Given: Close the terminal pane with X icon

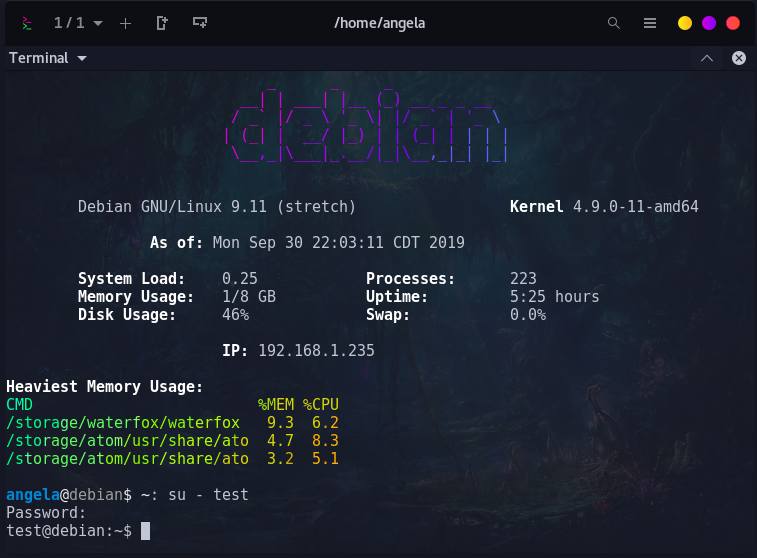Looking at the screenshot, I should tap(739, 58).
